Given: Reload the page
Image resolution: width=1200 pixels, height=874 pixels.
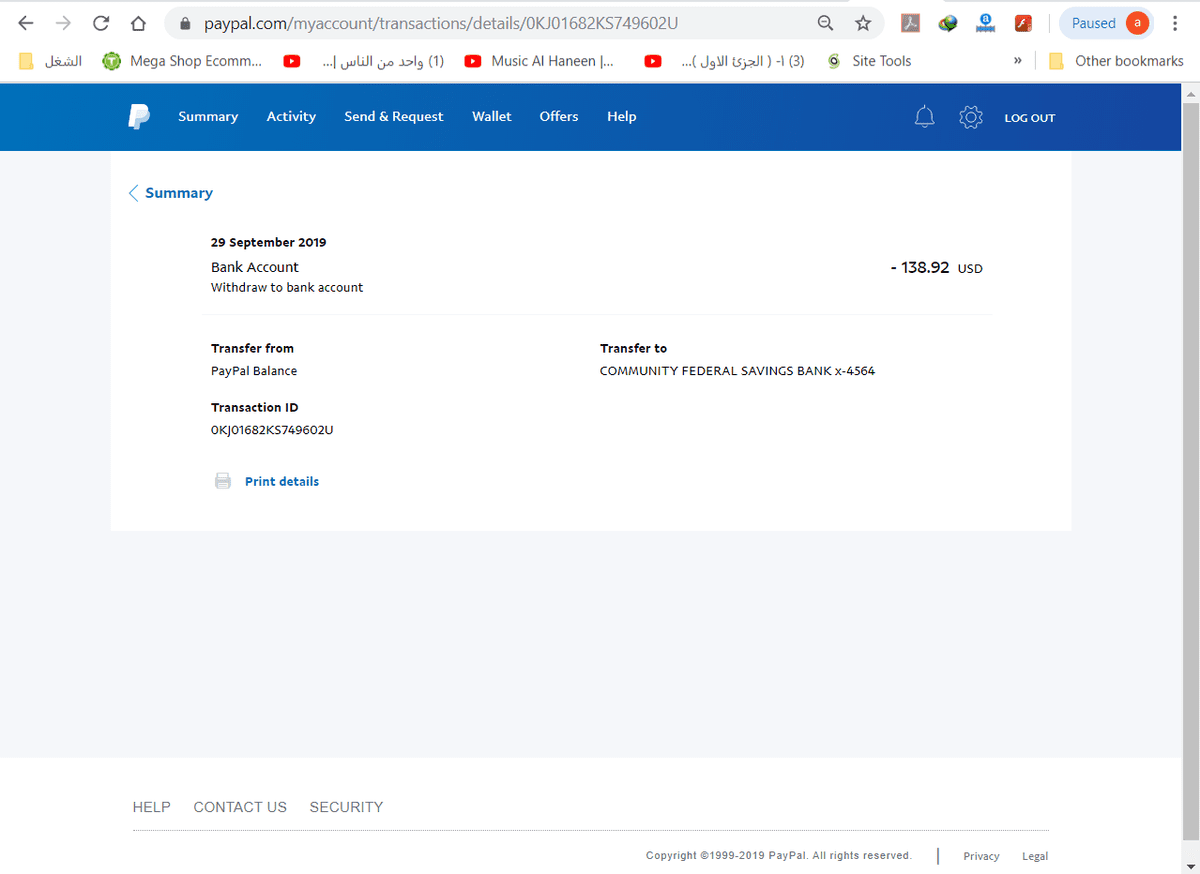Looking at the screenshot, I should (x=101, y=23).
